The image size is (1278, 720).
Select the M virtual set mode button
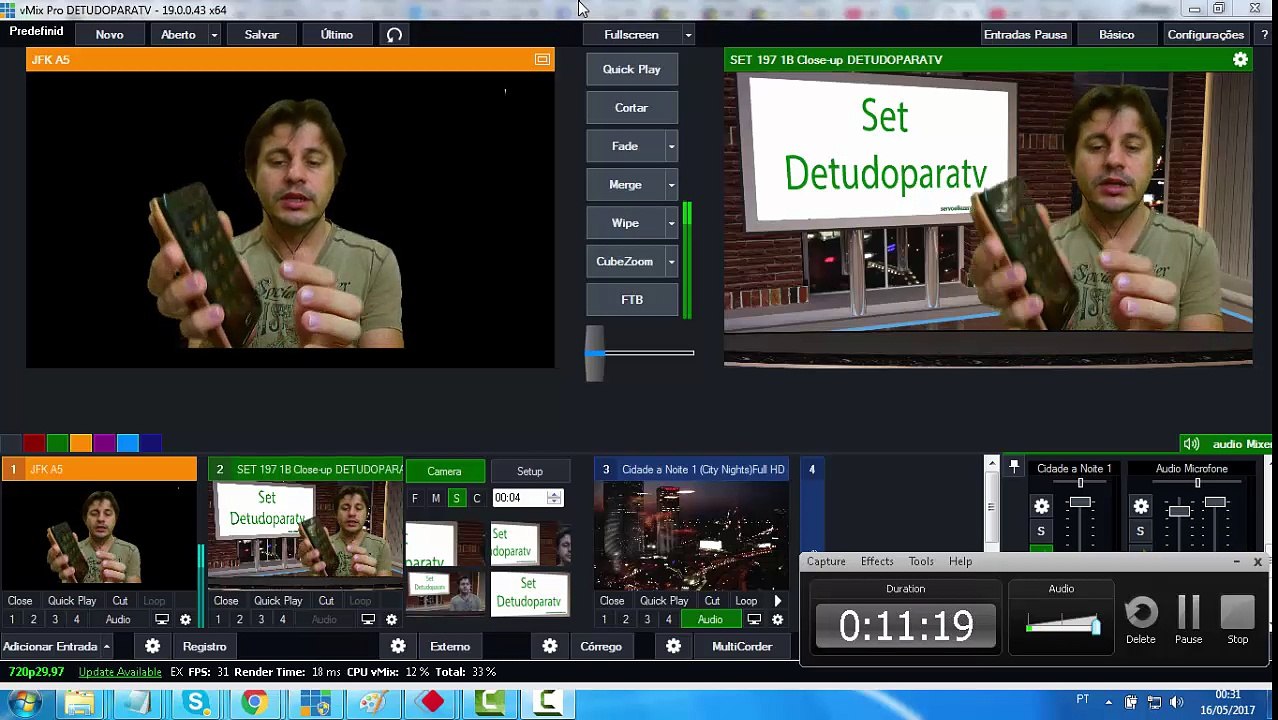click(x=436, y=498)
